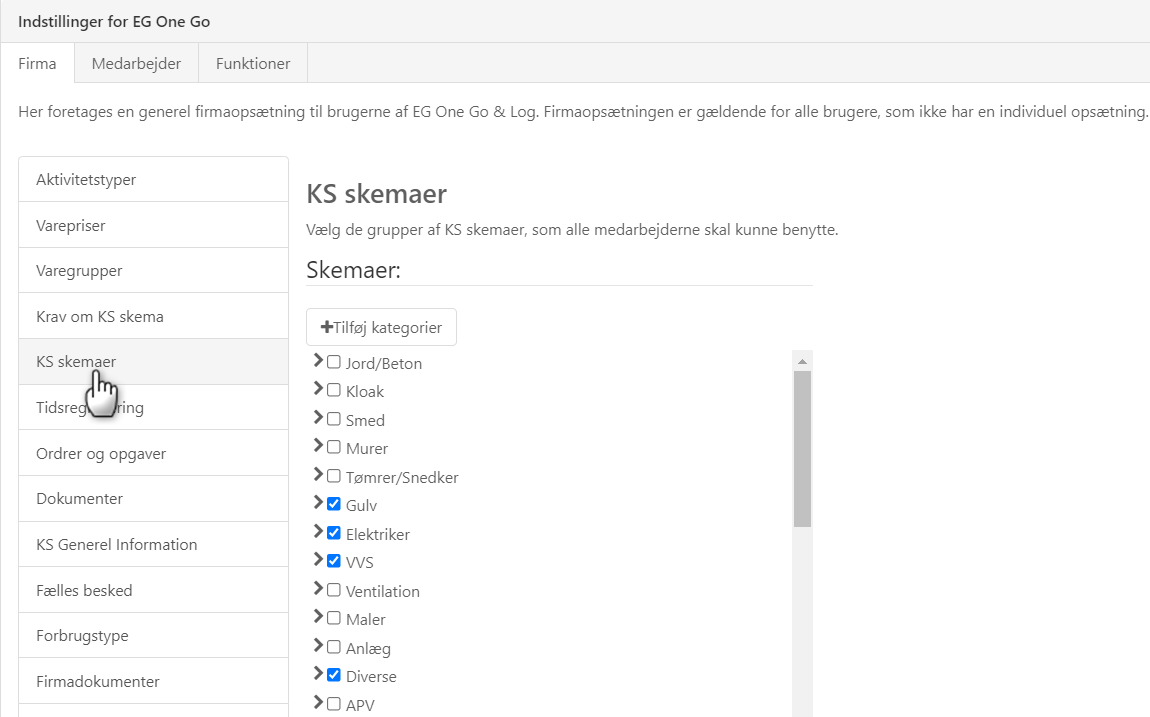This screenshot has height=717, width=1150.
Task: Open the Firmadokumenter sidebar item
Action: (153, 682)
